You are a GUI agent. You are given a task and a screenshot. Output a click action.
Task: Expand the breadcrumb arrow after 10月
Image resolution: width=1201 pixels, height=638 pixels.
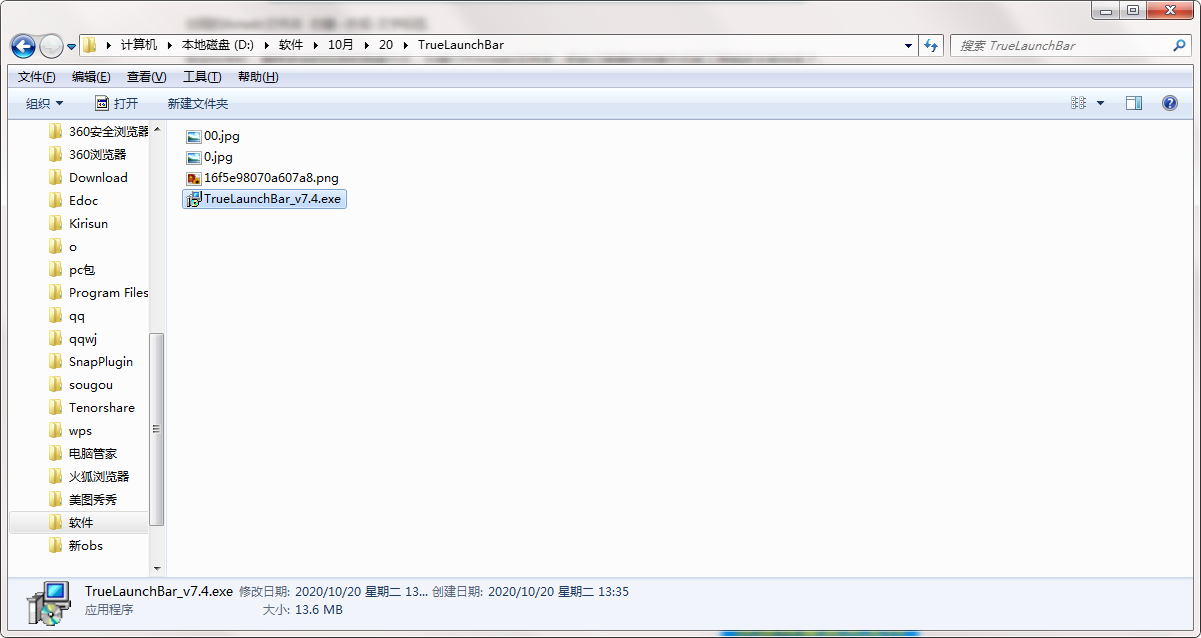click(x=366, y=46)
